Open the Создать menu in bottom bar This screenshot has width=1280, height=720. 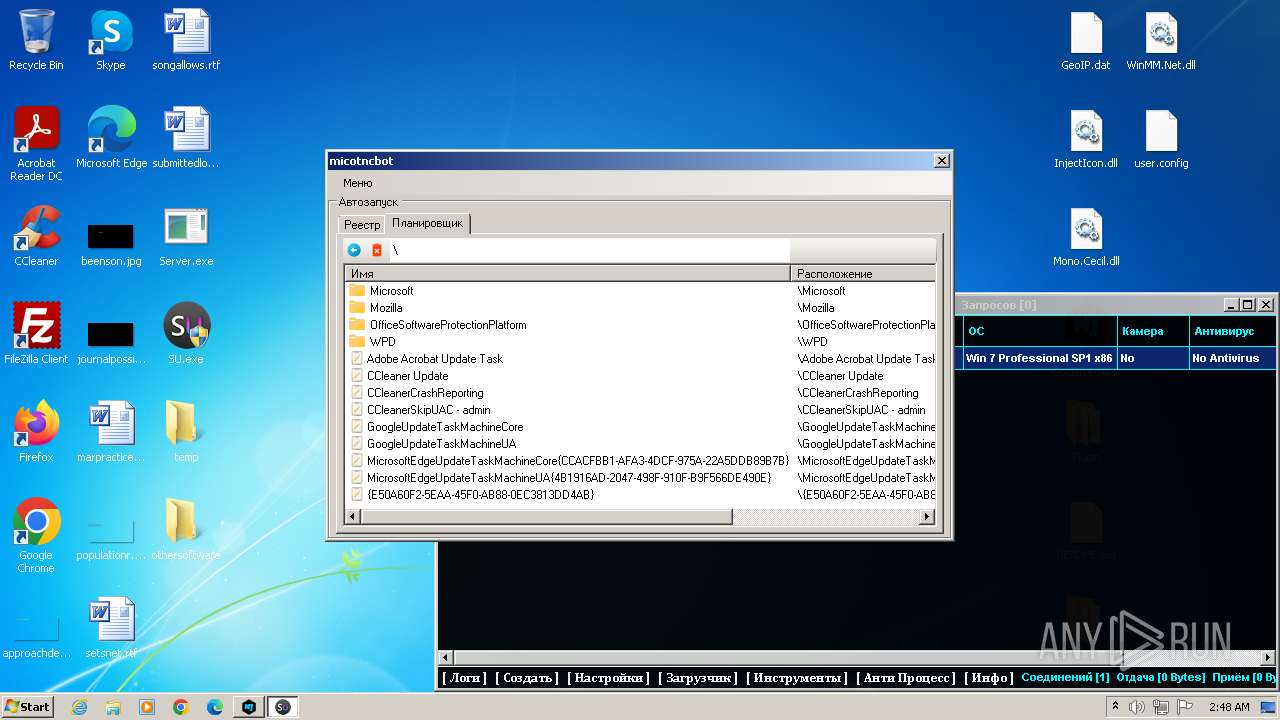[527, 678]
